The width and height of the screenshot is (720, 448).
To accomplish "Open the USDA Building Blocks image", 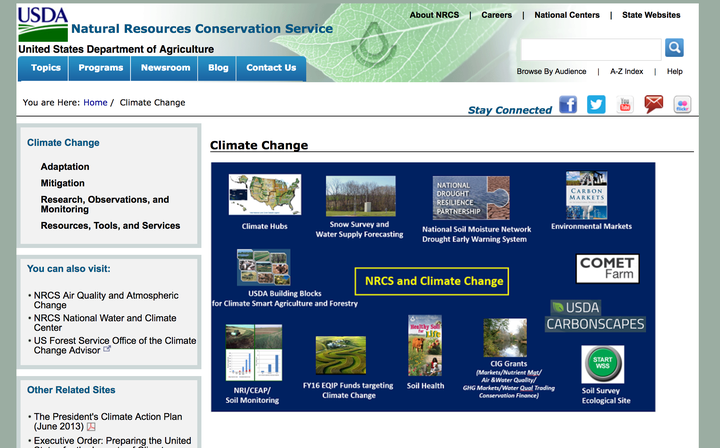I will [264, 267].
